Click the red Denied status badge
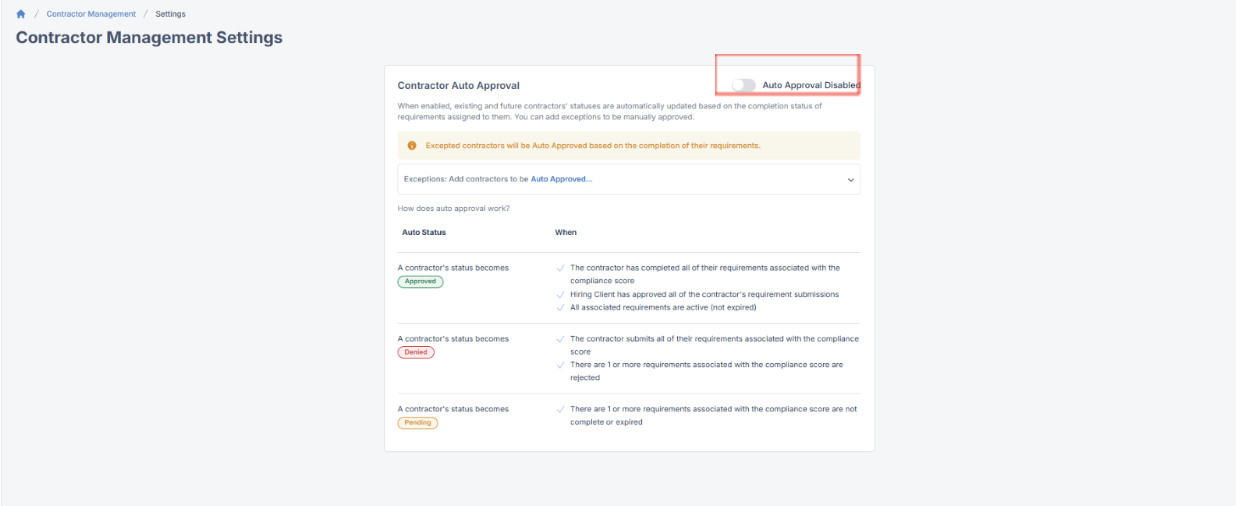1236x506 pixels. tap(416, 352)
